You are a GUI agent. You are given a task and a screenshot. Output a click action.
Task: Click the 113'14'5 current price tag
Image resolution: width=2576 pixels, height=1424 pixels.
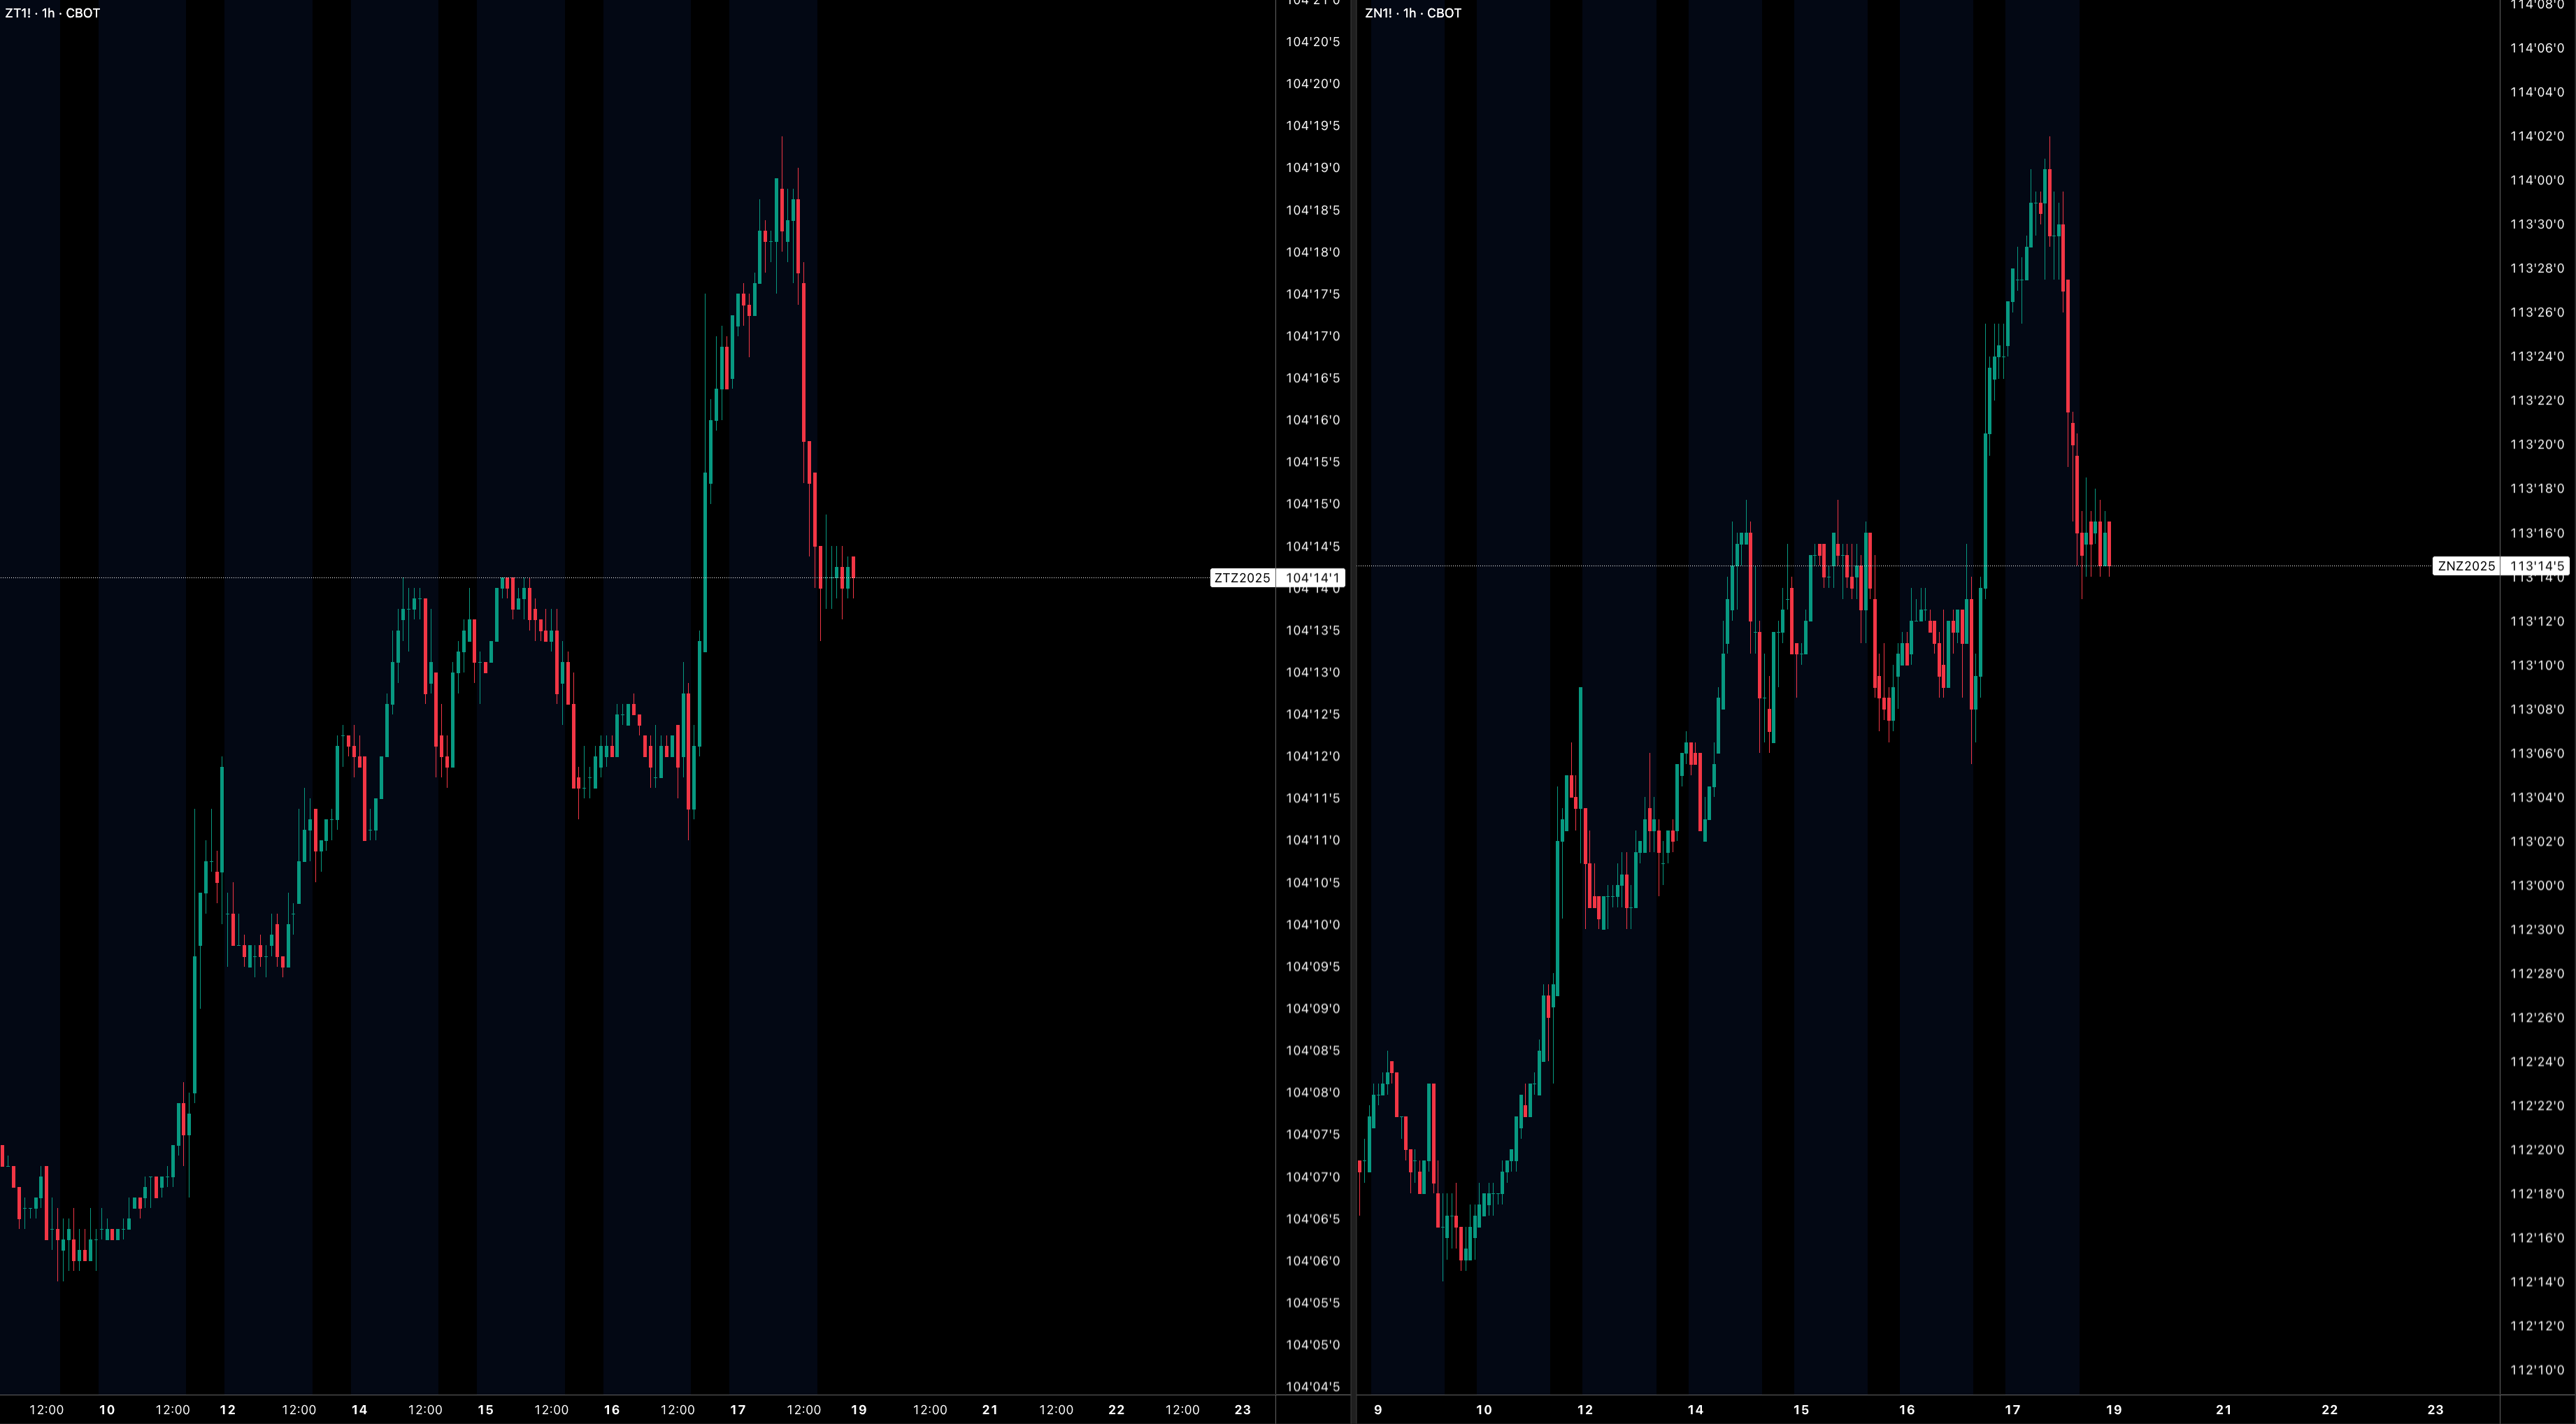tap(2536, 566)
